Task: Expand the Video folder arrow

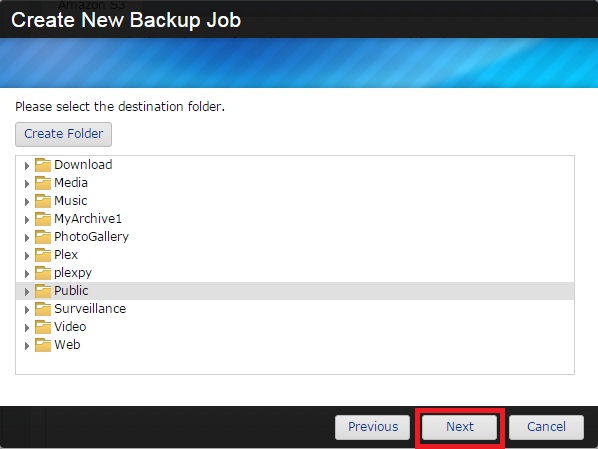Action: click(27, 328)
